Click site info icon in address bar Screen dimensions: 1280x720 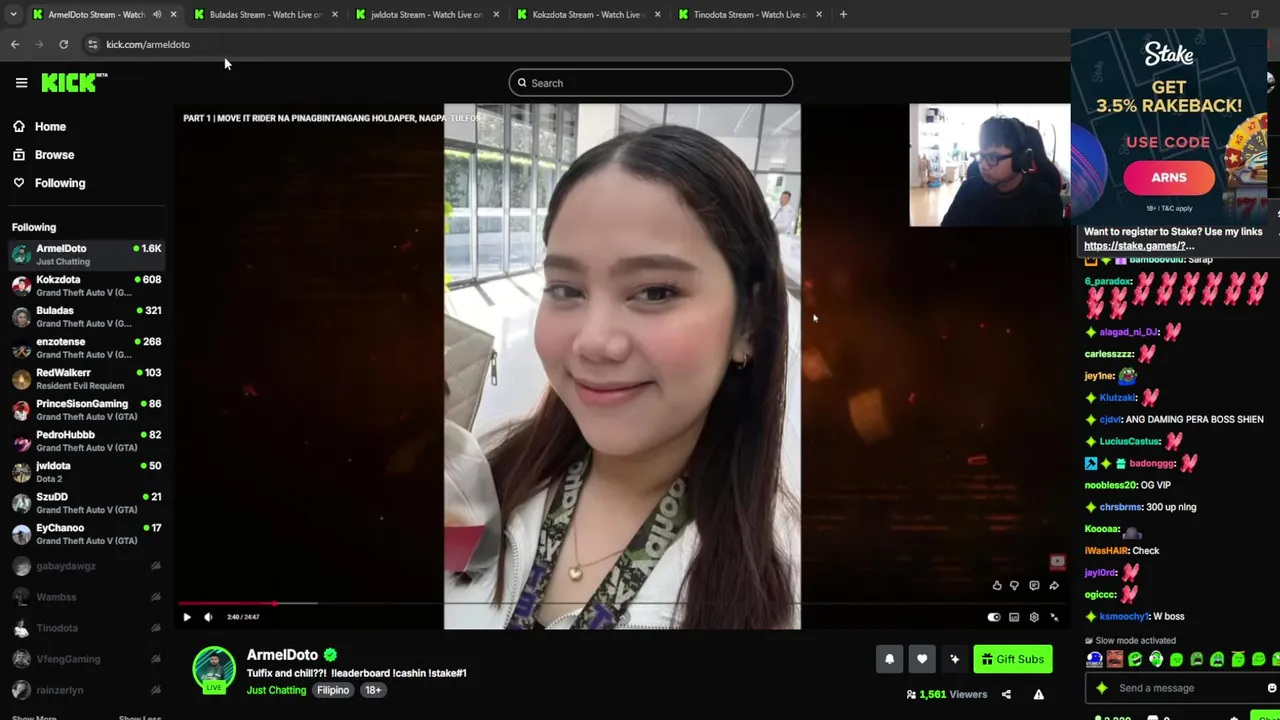(x=92, y=44)
